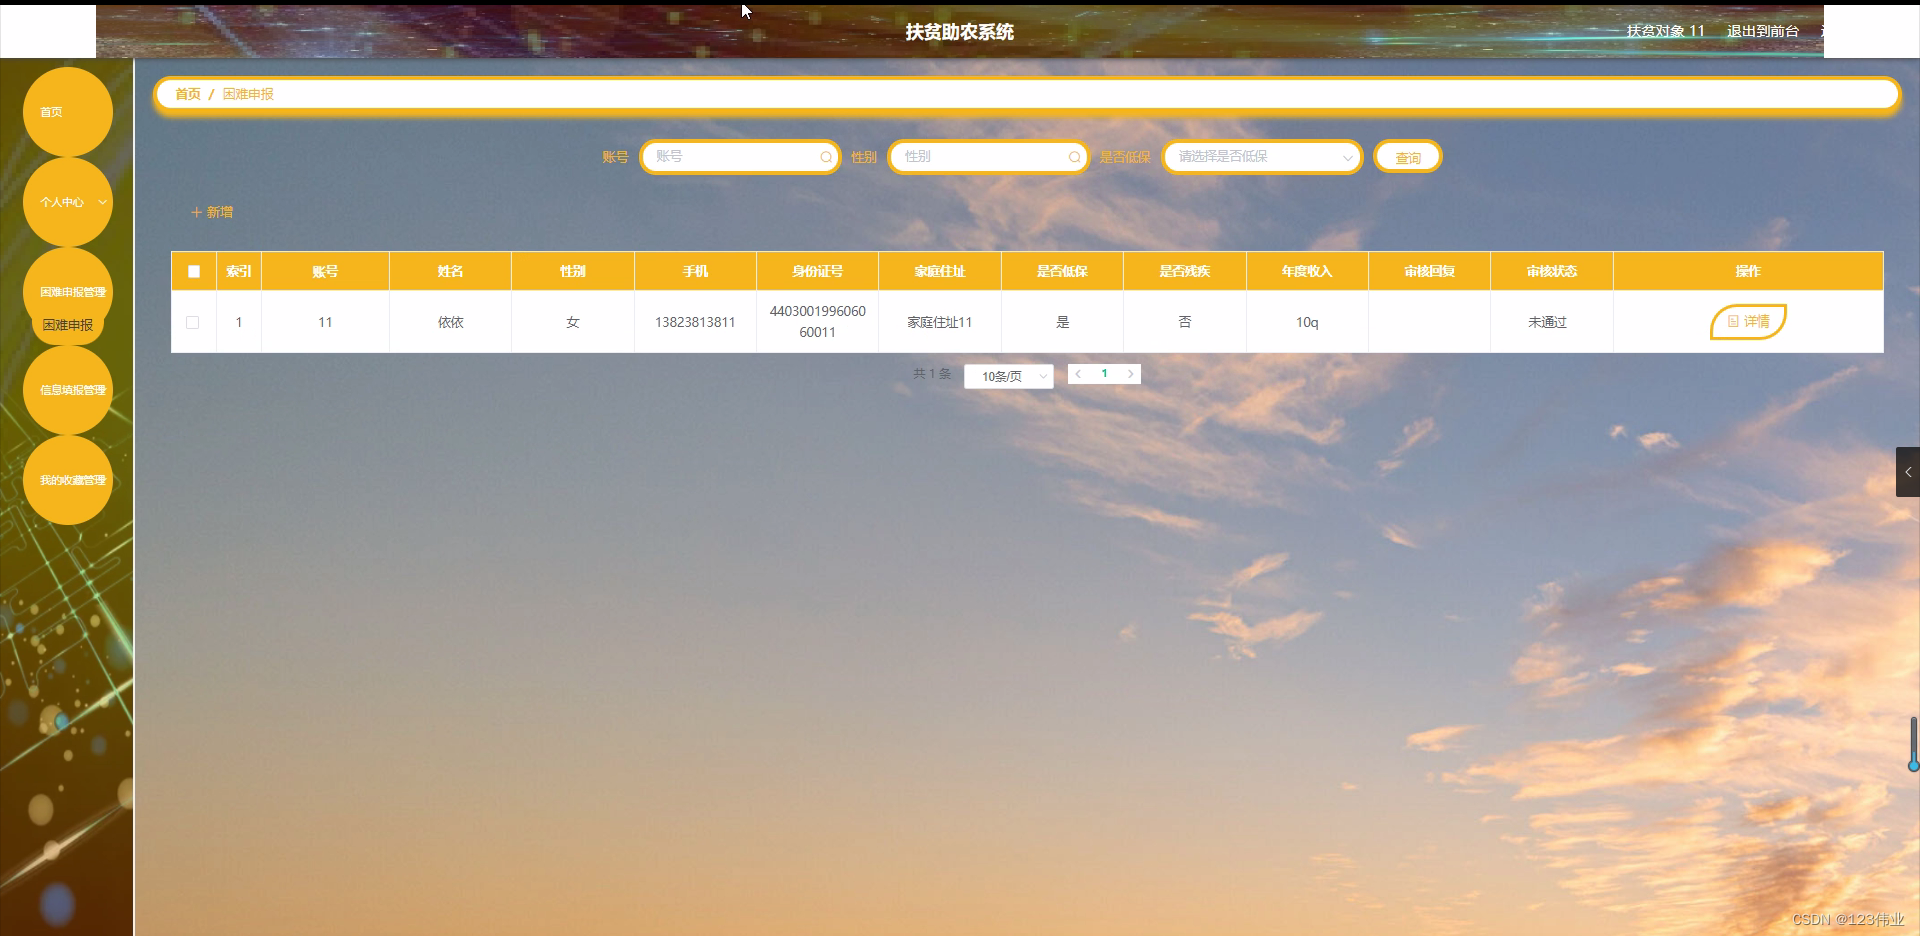Expand the 10条/页 page size selector
Image resolution: width=1920 pixels, height=936 pixels.
(1008, 376)
